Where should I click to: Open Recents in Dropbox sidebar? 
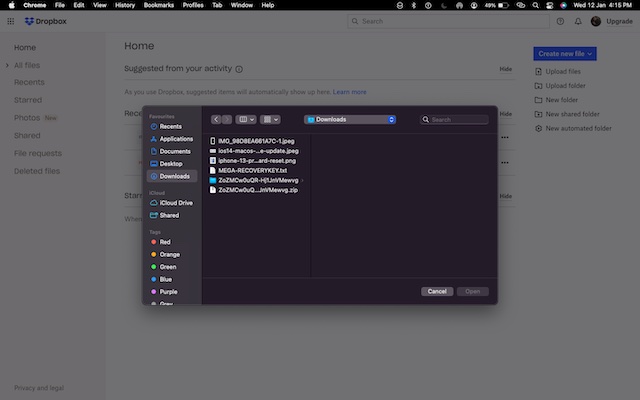tap(29, 82)
